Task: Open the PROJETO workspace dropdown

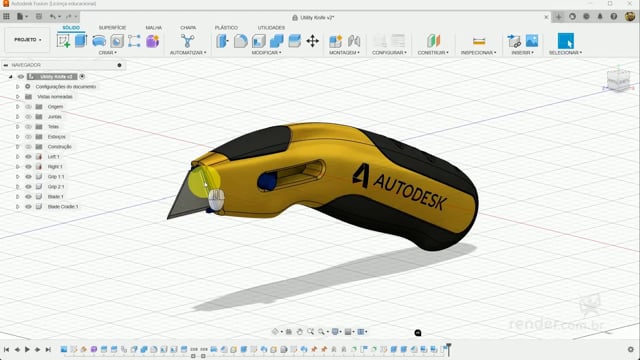Action: point(27,40)
